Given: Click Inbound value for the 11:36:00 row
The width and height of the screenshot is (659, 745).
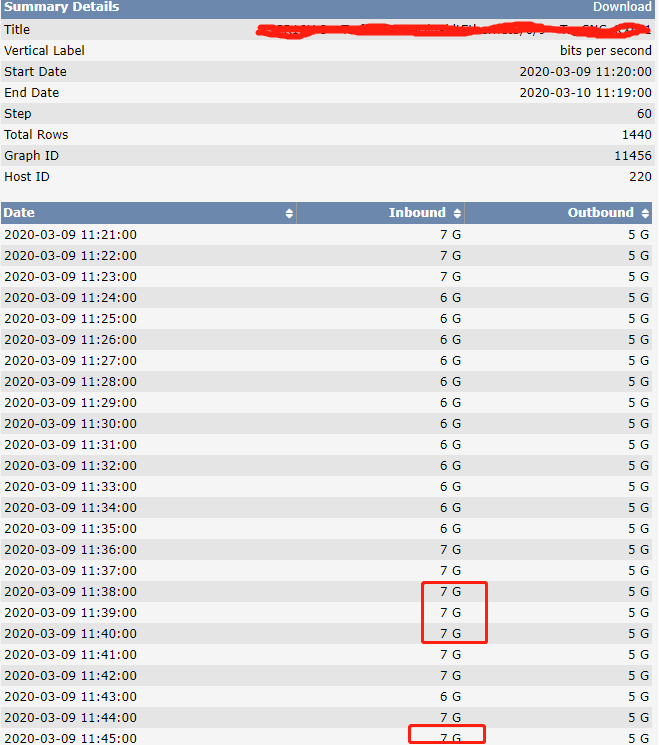Looking at the screenshot, I should point(450,550).
